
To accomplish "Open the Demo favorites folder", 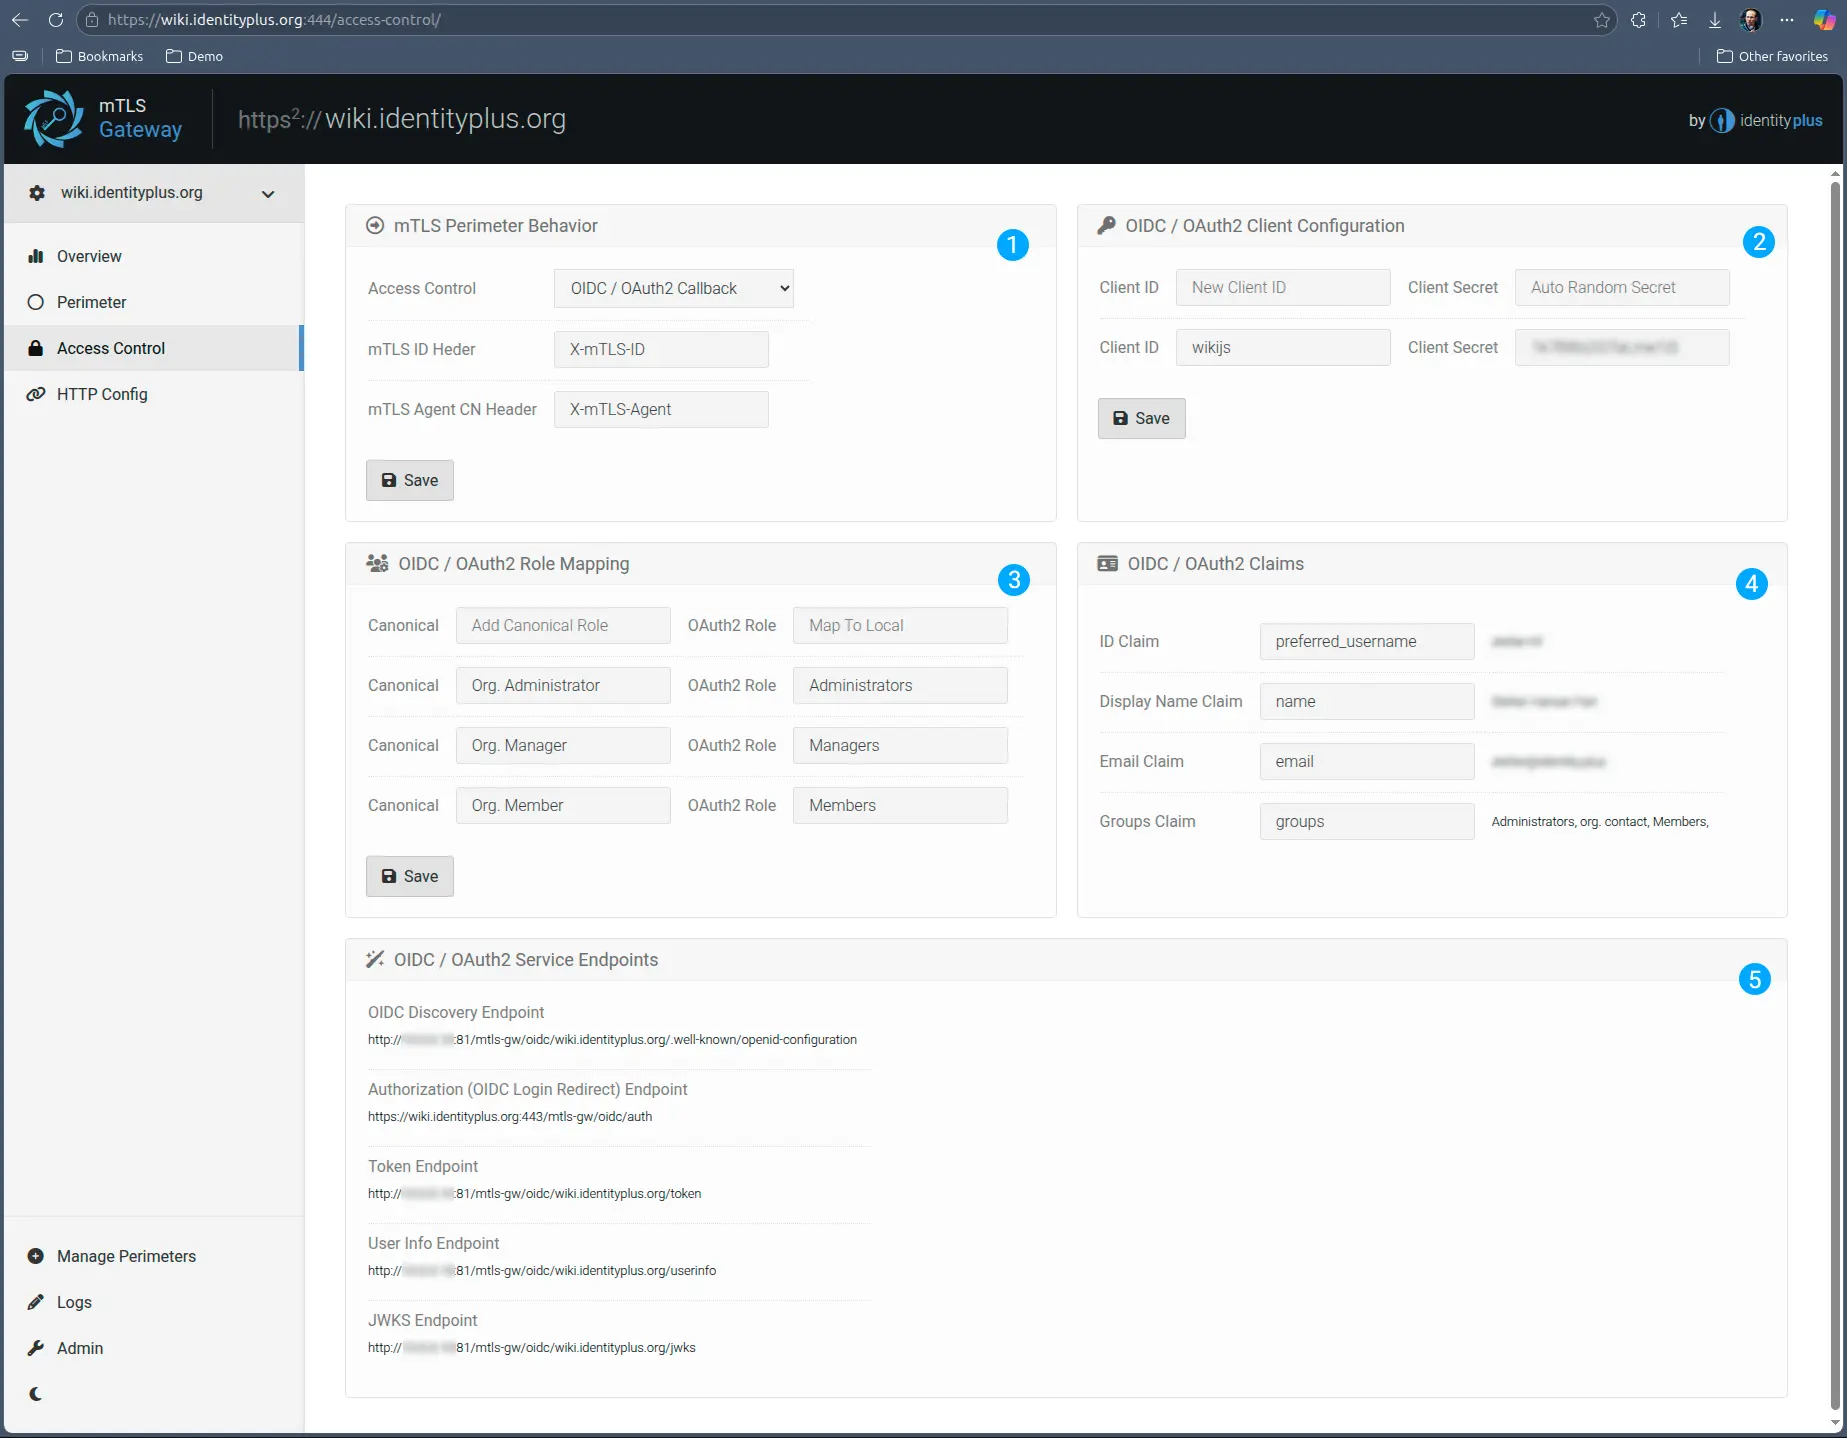I will pyautogui.click(x=194, y=56).
